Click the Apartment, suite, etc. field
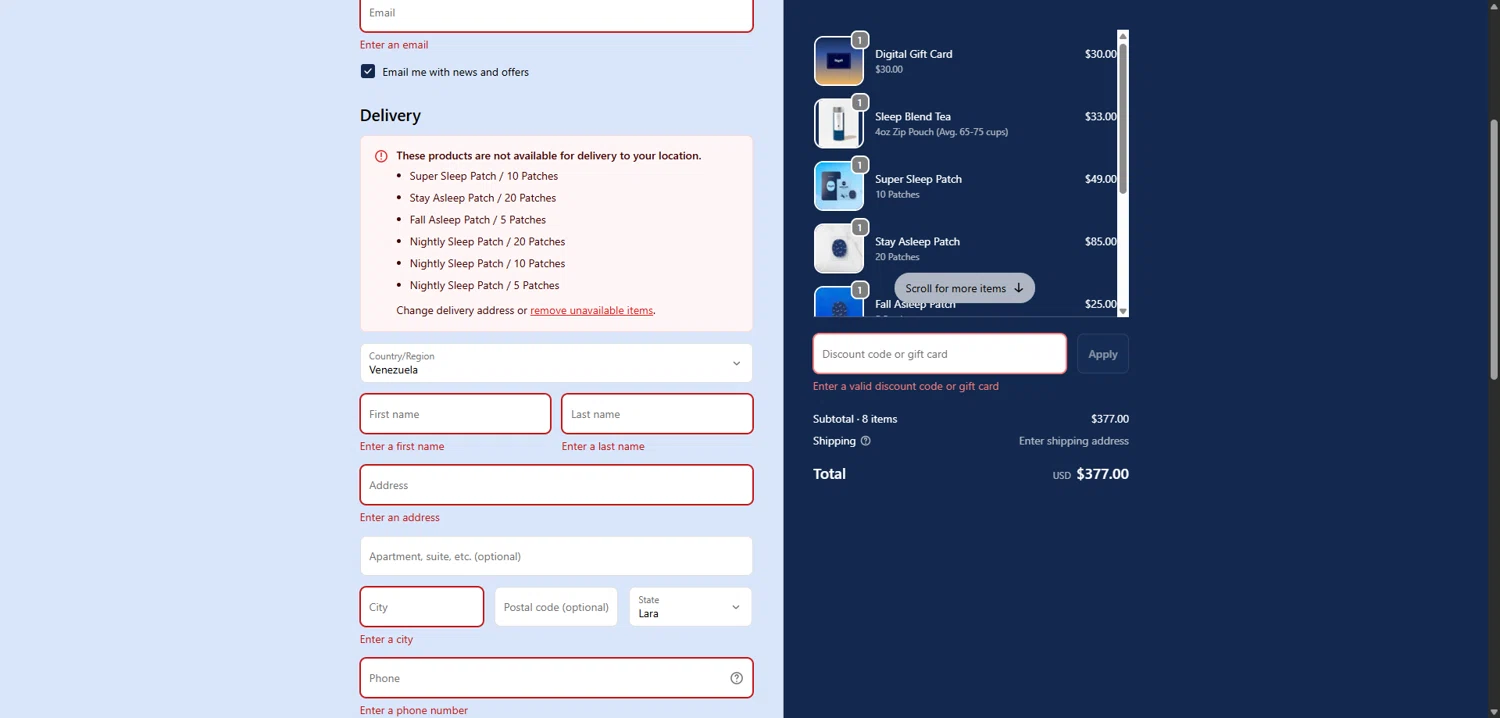 click(x=556, y=556)
